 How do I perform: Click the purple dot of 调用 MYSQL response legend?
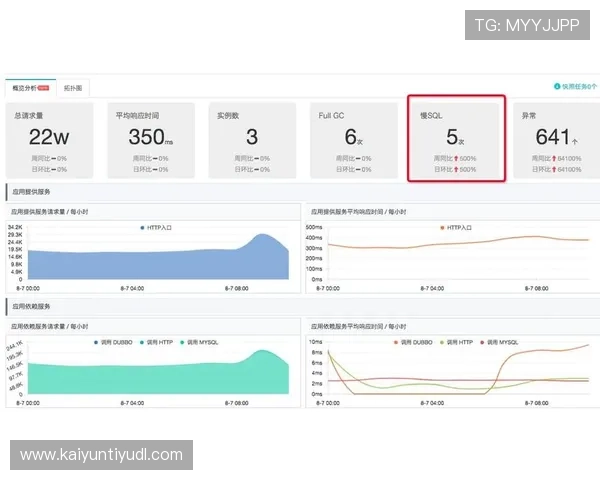point(482,343)
